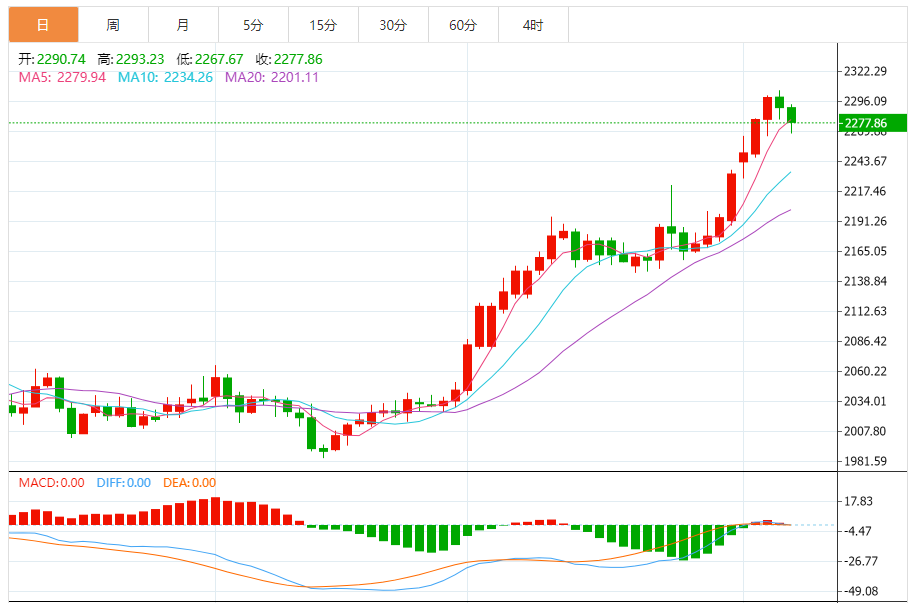Click the 2322.29 price axis label

(866, 71)
